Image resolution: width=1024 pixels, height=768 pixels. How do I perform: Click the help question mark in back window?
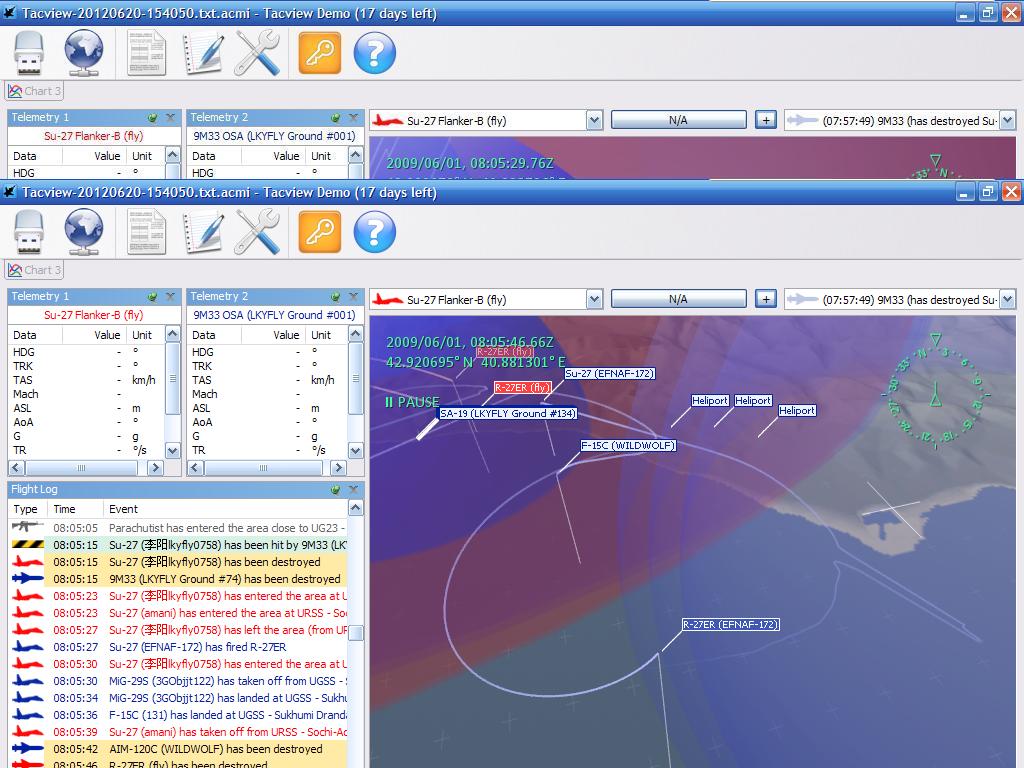point(375,52)
